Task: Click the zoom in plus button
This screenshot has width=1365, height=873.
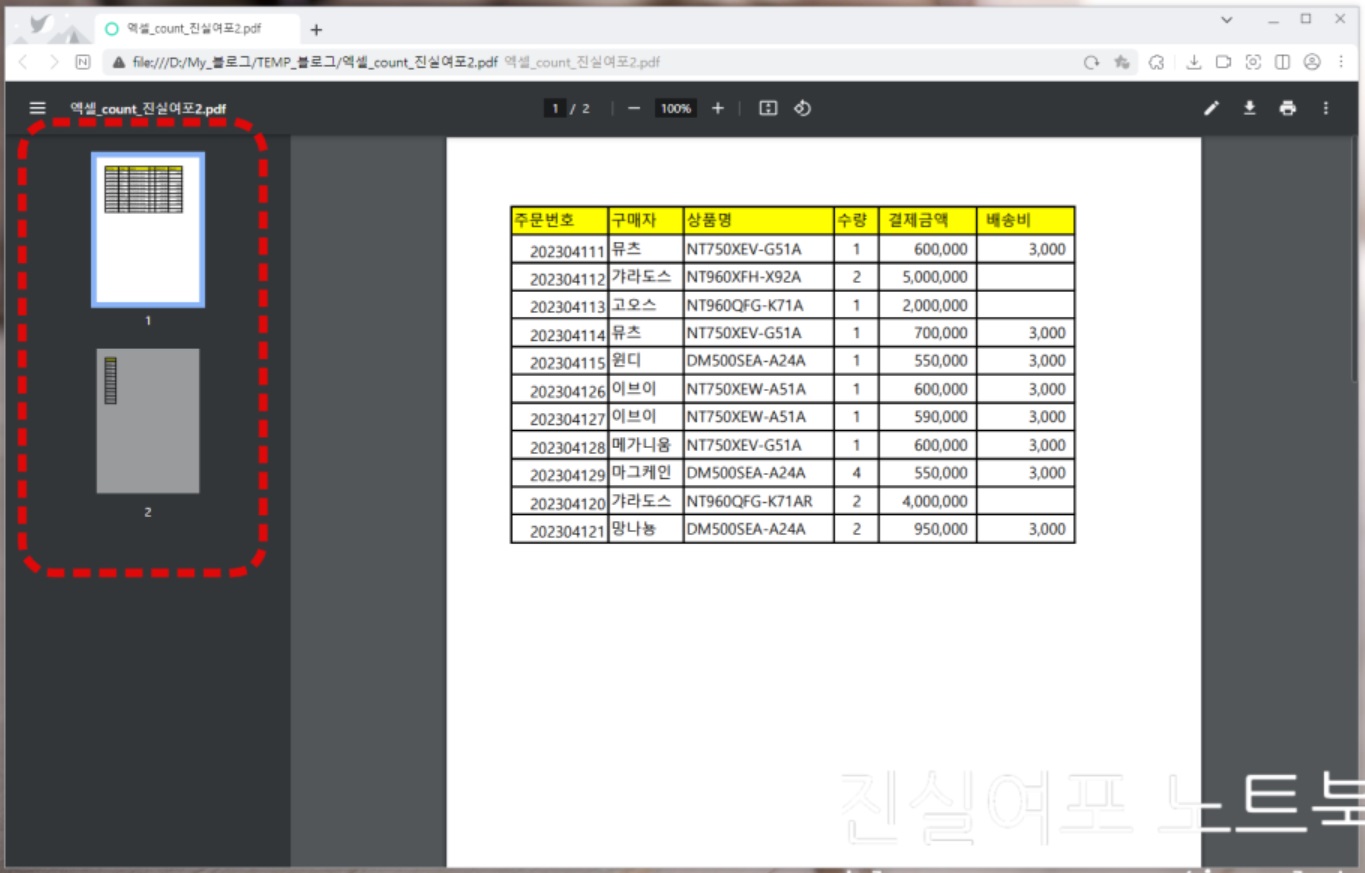Action: click(717, 108)
